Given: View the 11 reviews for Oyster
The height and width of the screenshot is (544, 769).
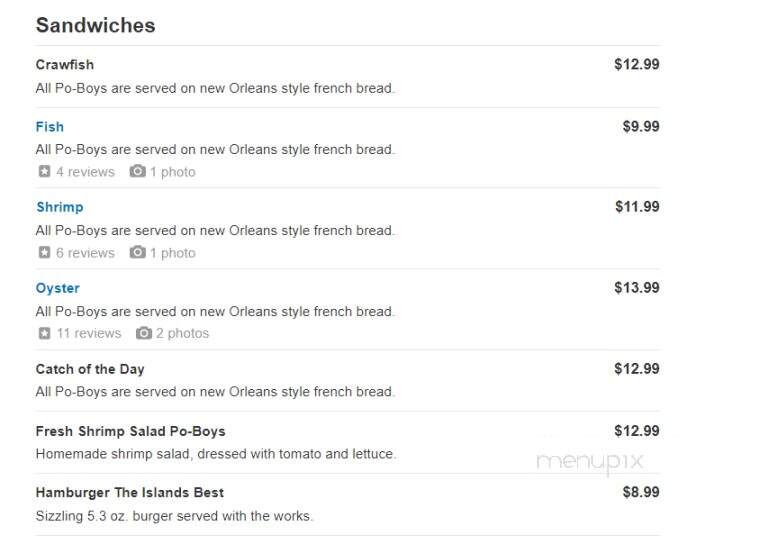Looking at the screenshot, I should tap(89, 334).
